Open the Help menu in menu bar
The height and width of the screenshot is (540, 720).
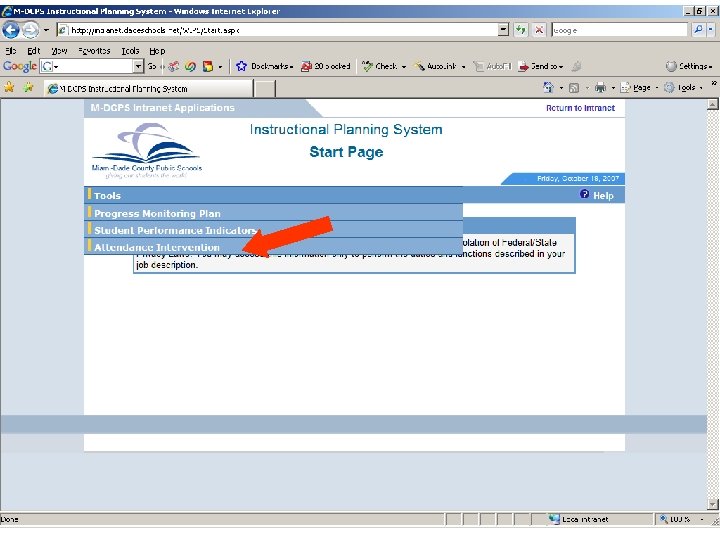point(157,51)
